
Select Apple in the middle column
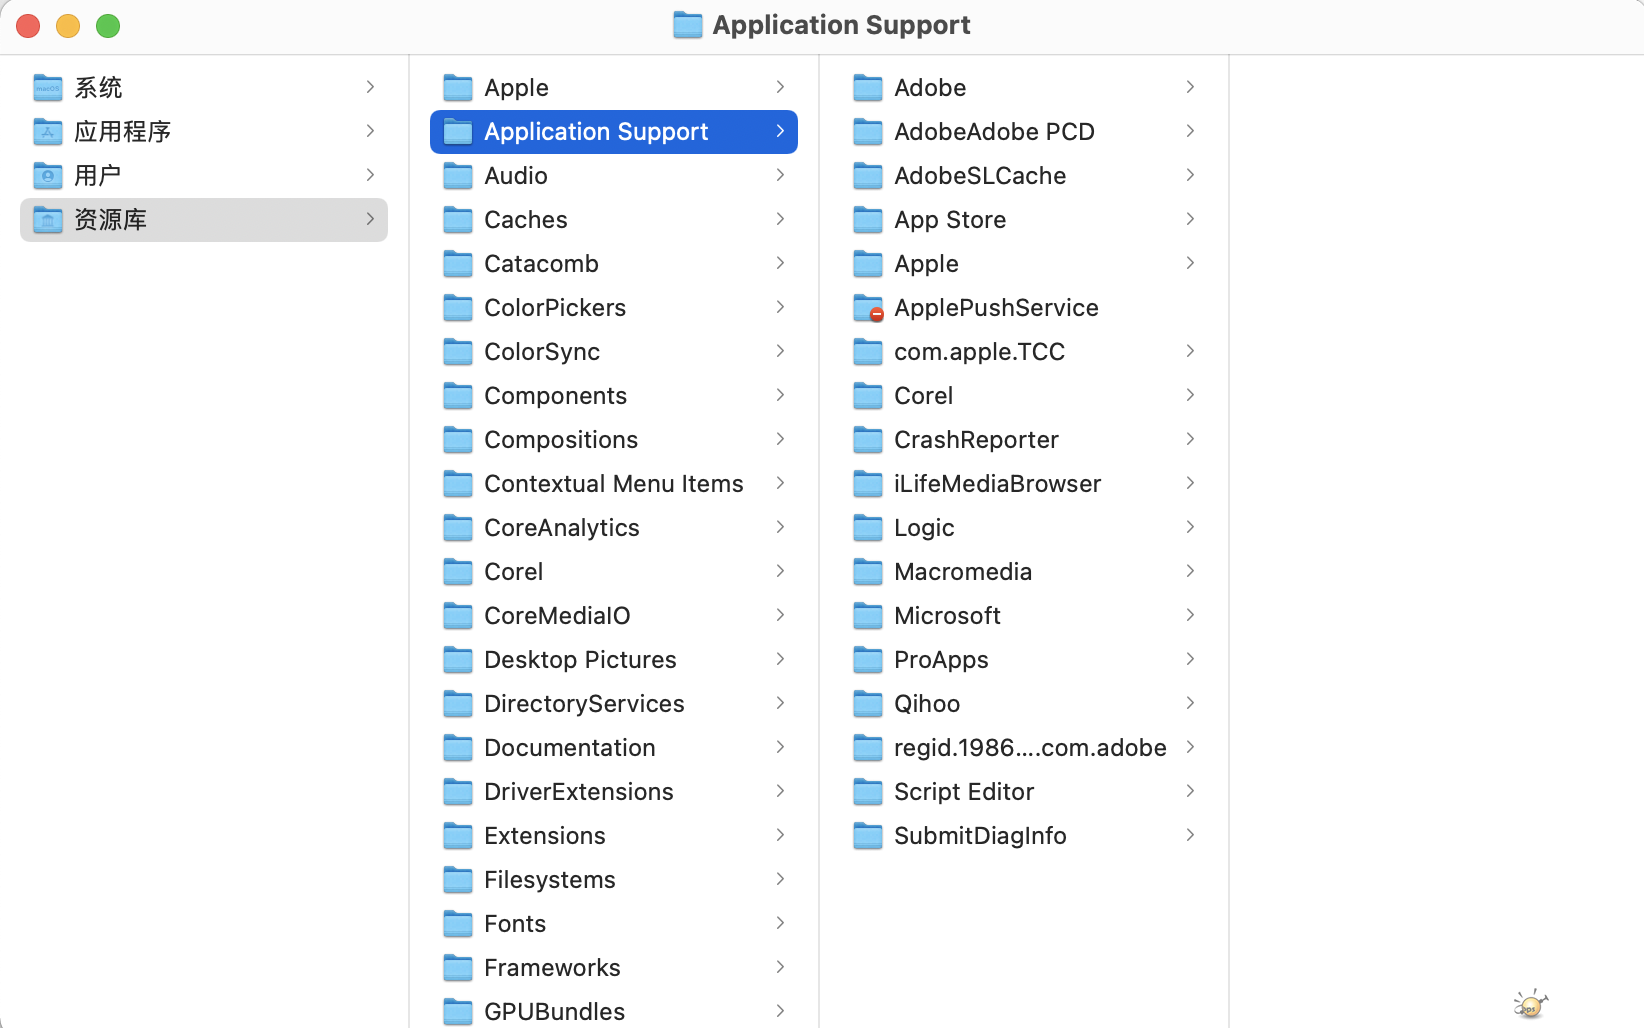coord(614,88)
